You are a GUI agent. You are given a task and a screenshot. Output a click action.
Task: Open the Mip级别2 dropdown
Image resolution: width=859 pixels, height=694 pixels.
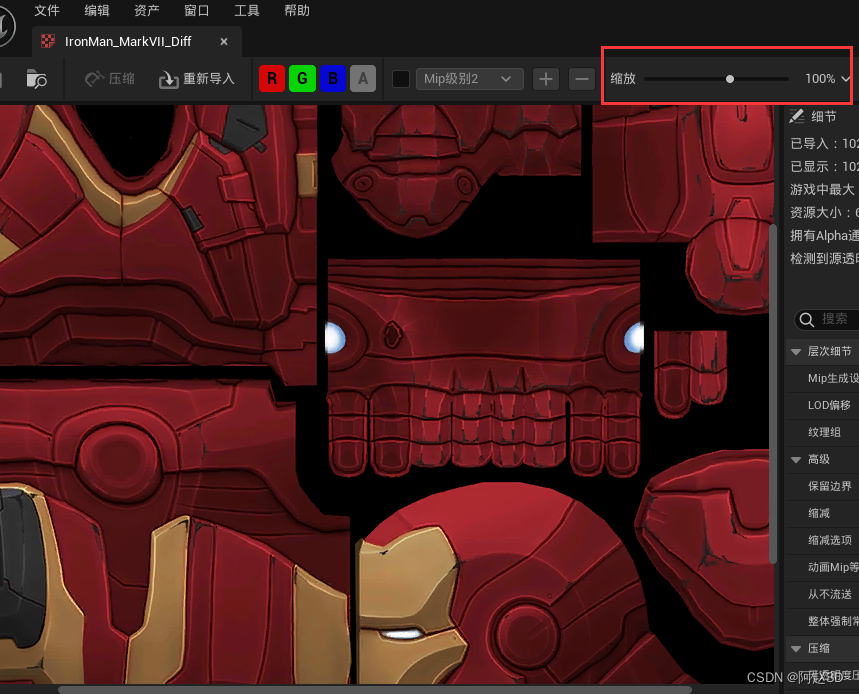(469, 79)
